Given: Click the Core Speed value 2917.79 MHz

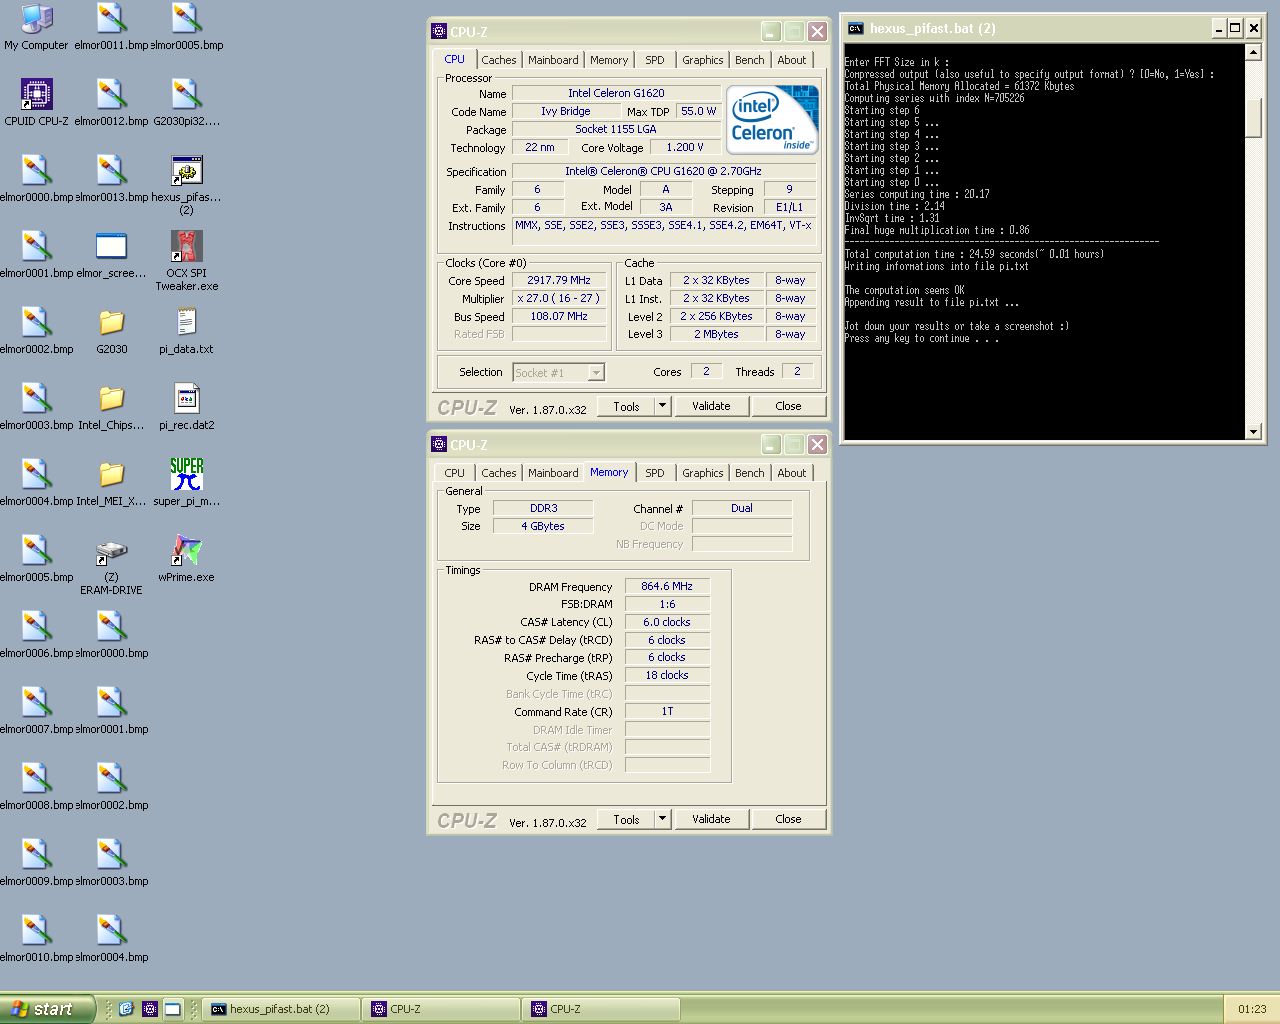Looking at the screenshot, I should (559, 281).
